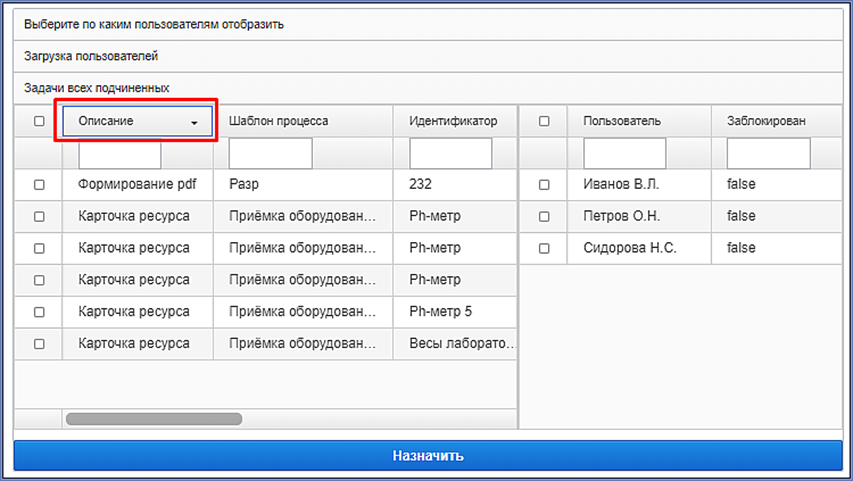The width and height of the screenshot is (853, 481).
Task: Check the select-all checkbox in the users table header
Action: pyautogui.click(x=544, y=121)
